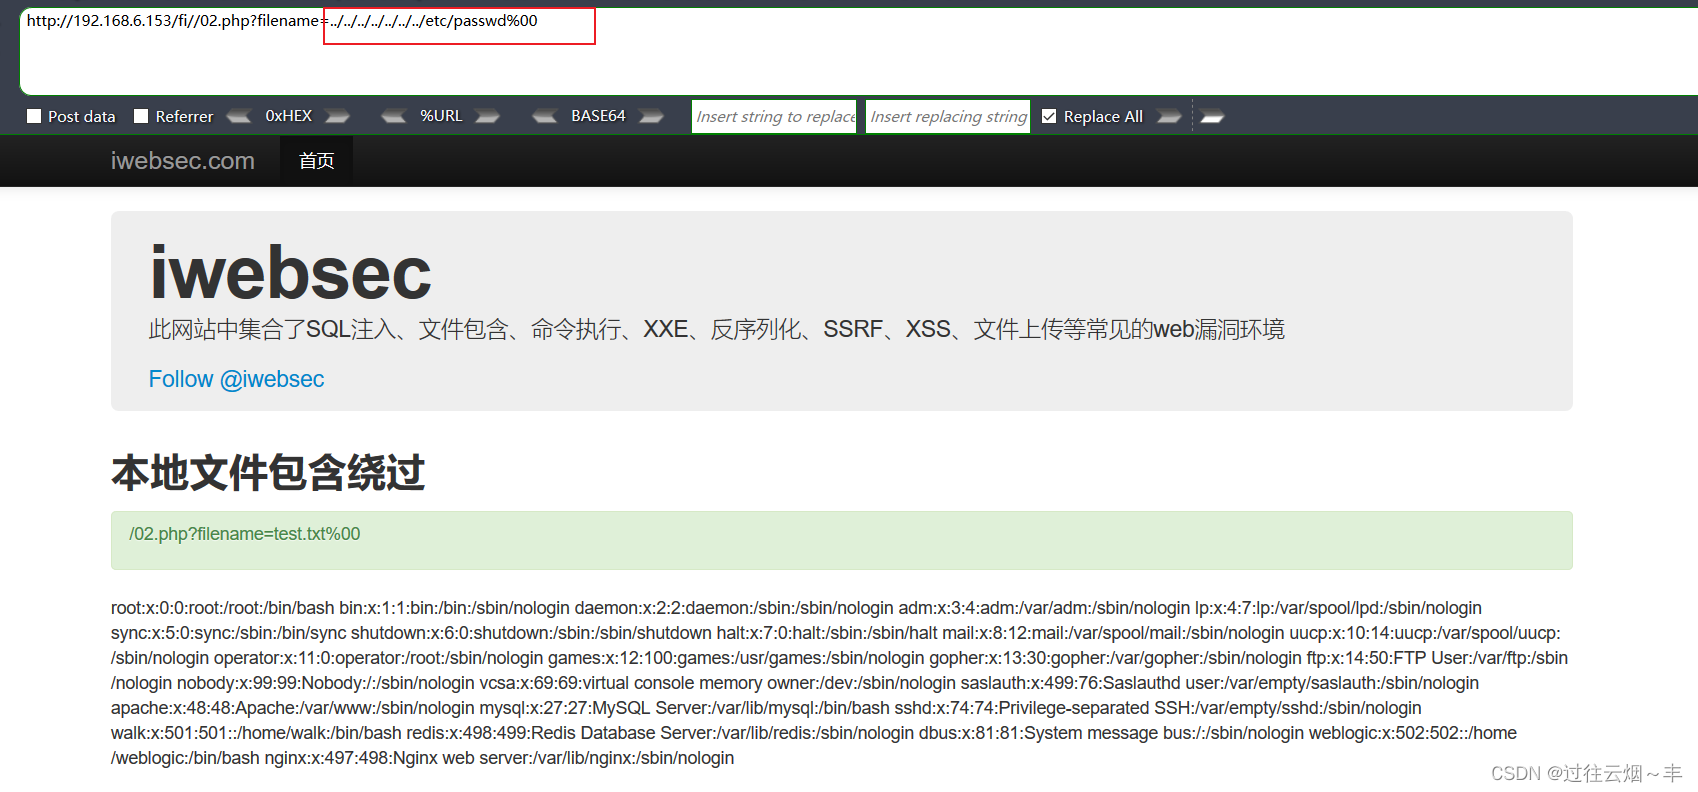
Task: Click the 0xHEX encode right arrow
Action: pyautogui.click(x=338, y=117)
